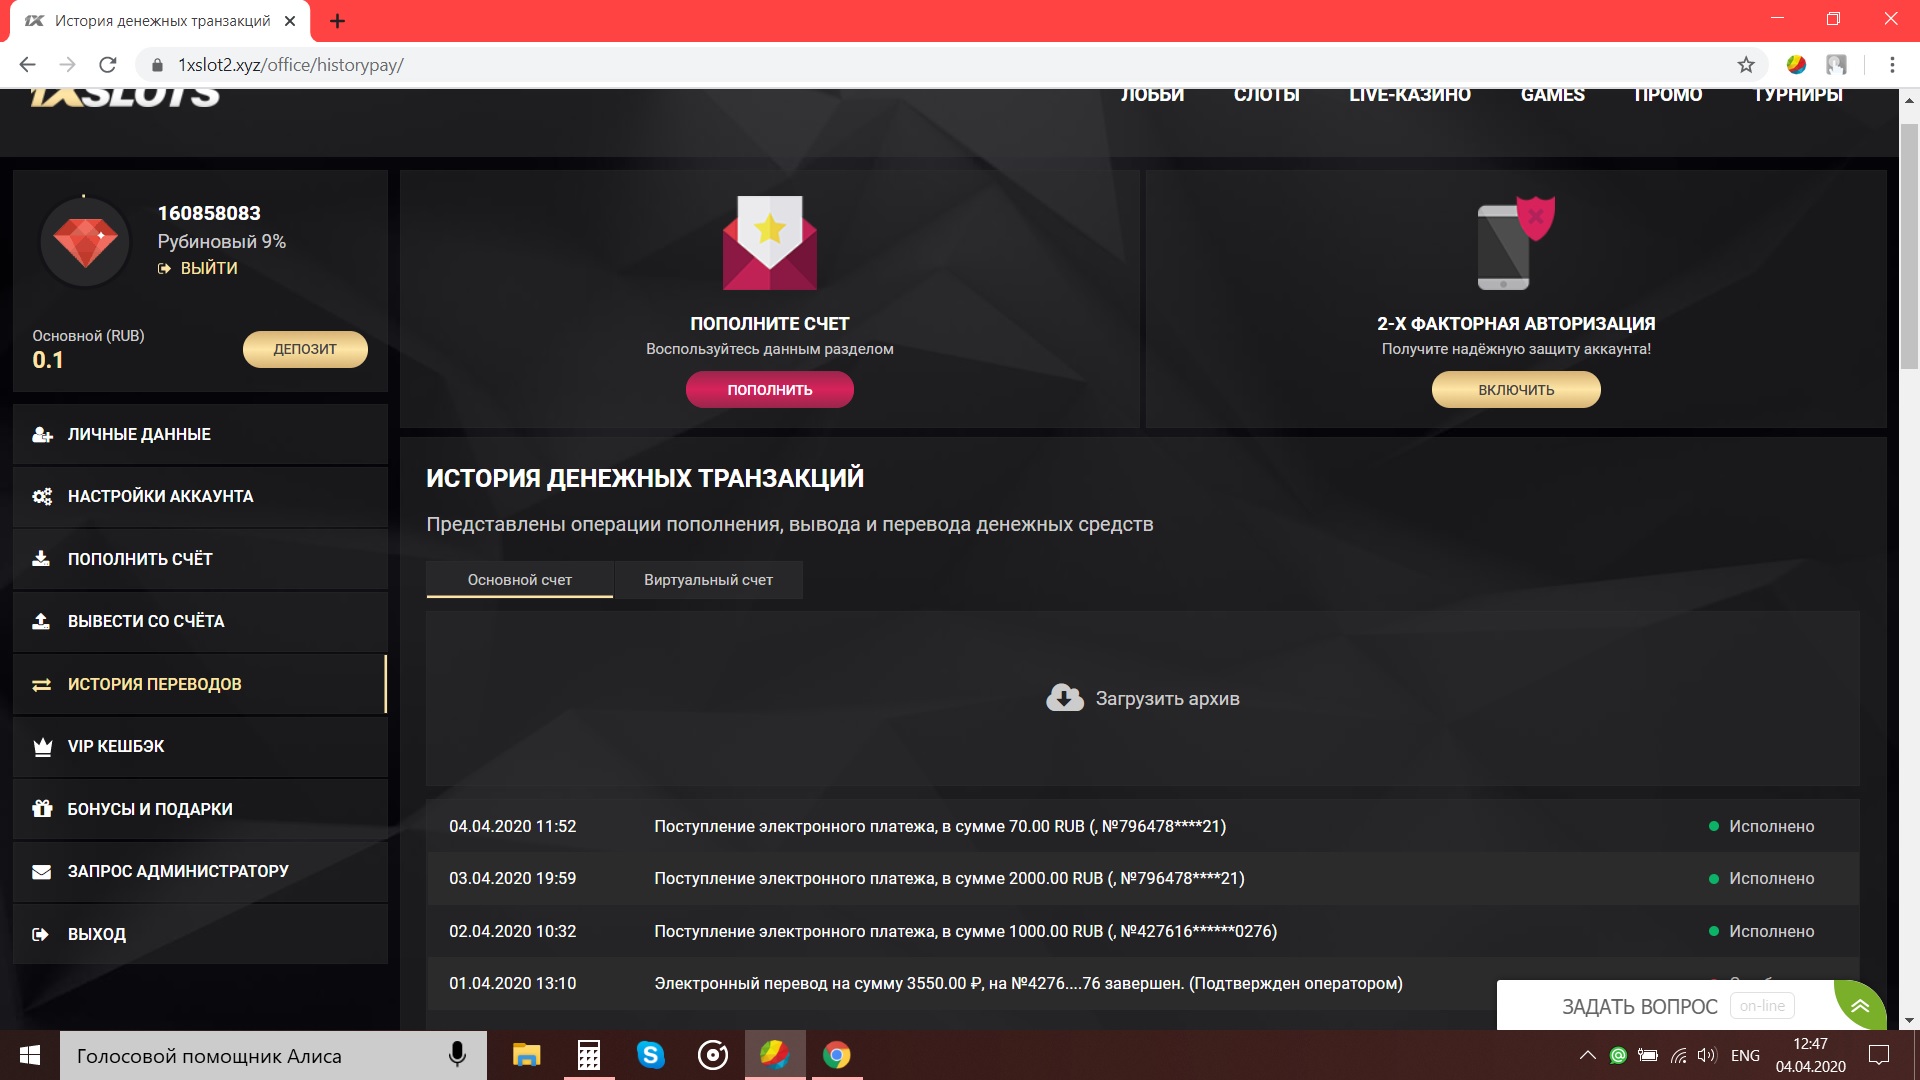
Task: Click the red ruby status gem icon
Action: (x=85, y=241)
